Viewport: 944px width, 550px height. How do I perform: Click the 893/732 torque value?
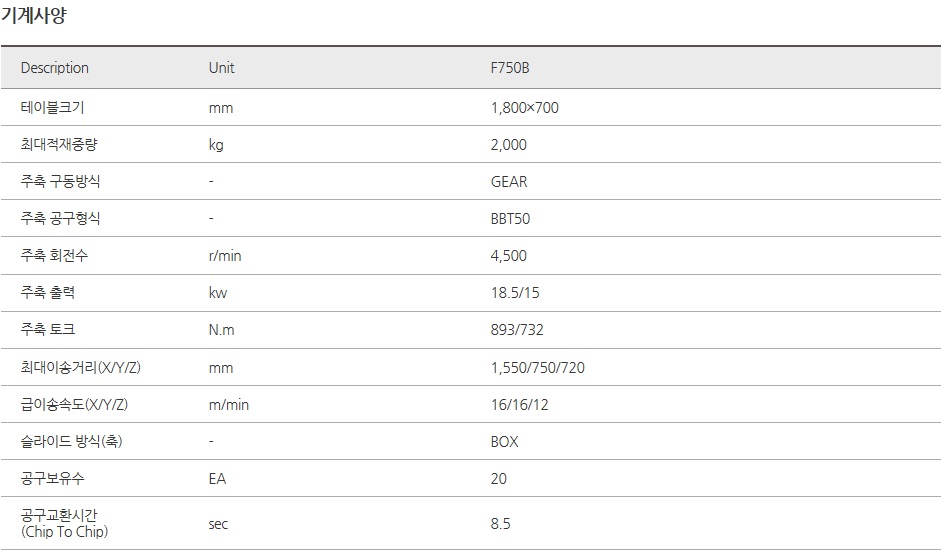click(x=517, y=329)
